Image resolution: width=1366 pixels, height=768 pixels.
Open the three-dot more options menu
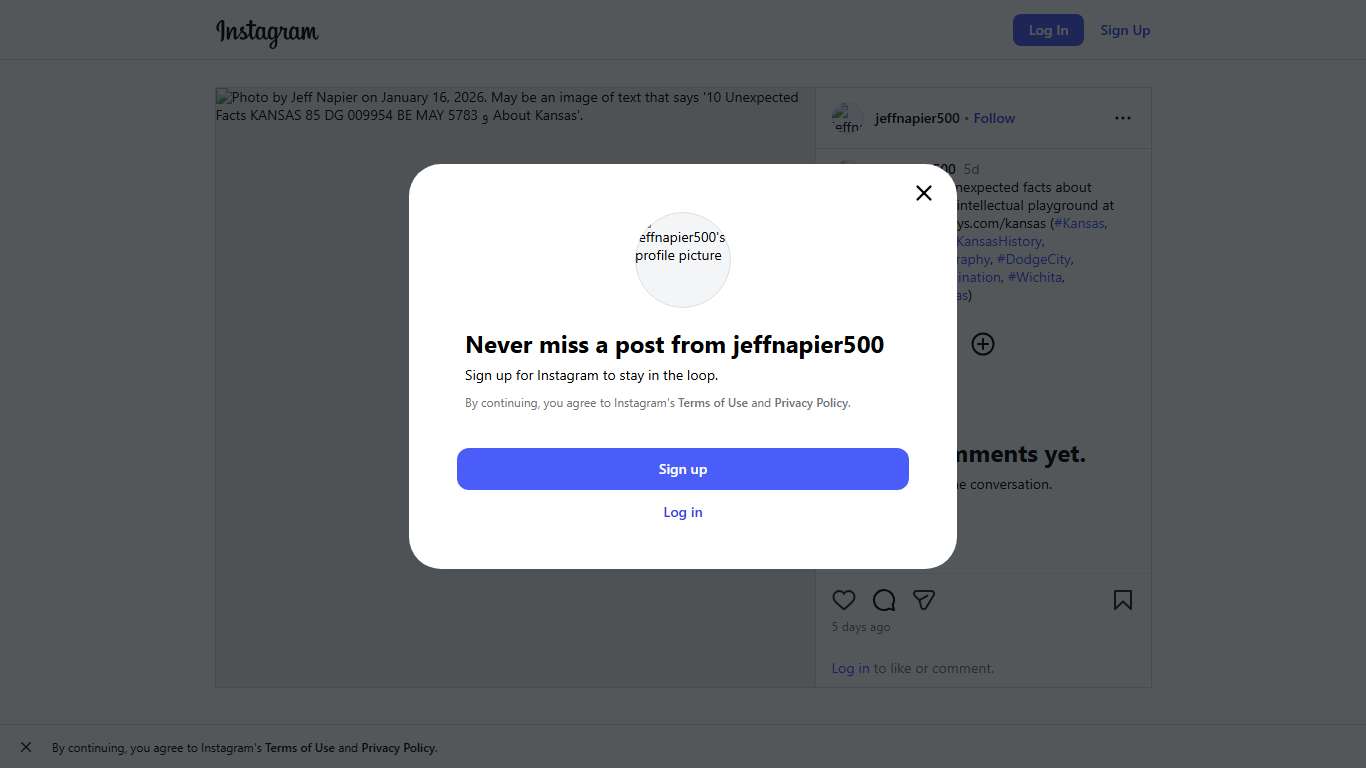[x=1123, y=118]
